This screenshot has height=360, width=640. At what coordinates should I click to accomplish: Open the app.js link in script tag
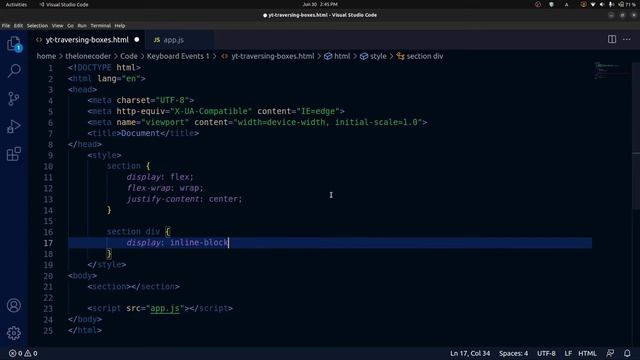(x=165, y=309)
